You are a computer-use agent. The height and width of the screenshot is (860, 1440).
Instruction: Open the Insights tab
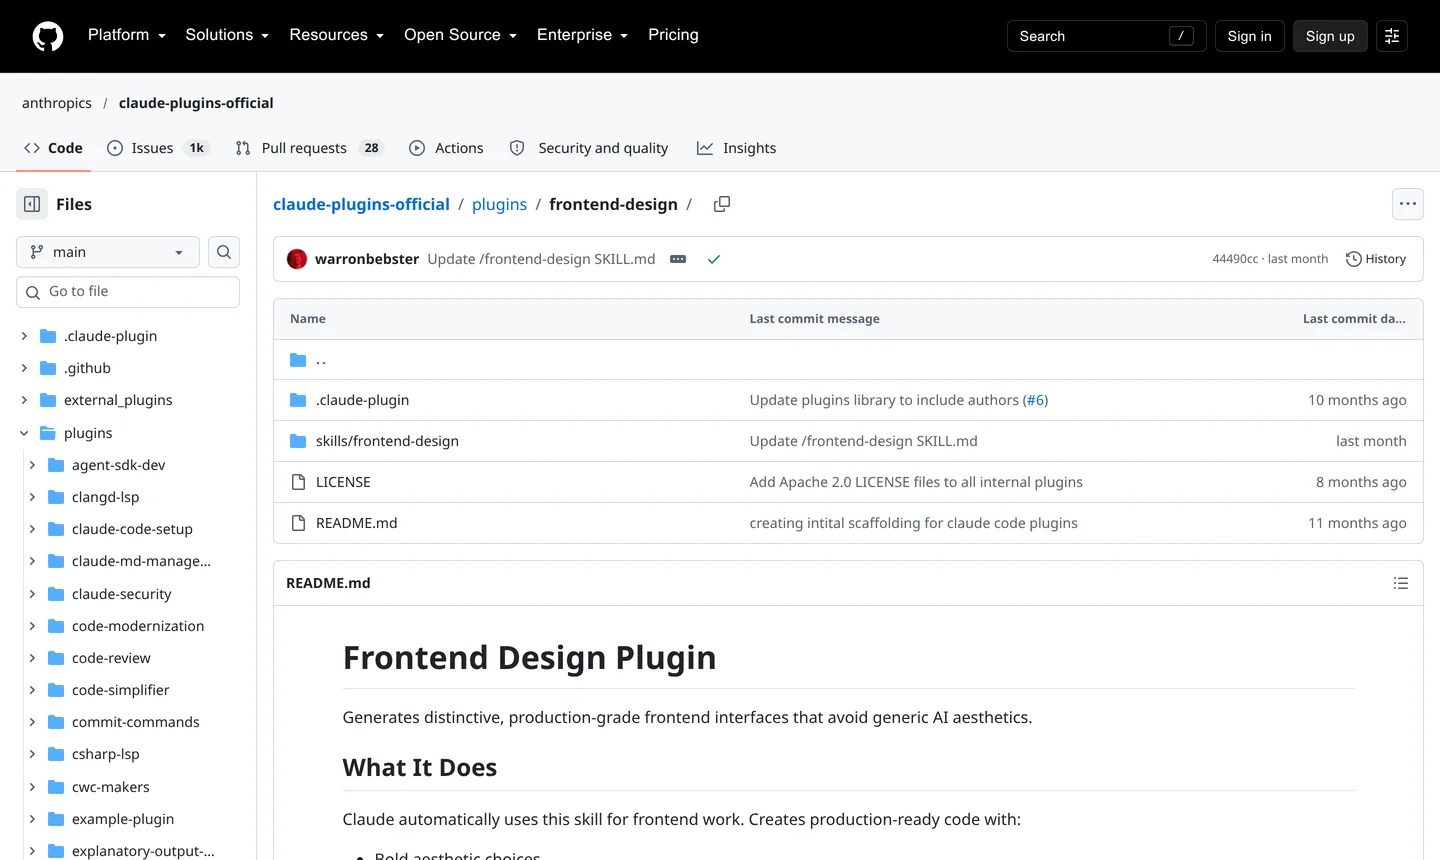click(737, 148)
